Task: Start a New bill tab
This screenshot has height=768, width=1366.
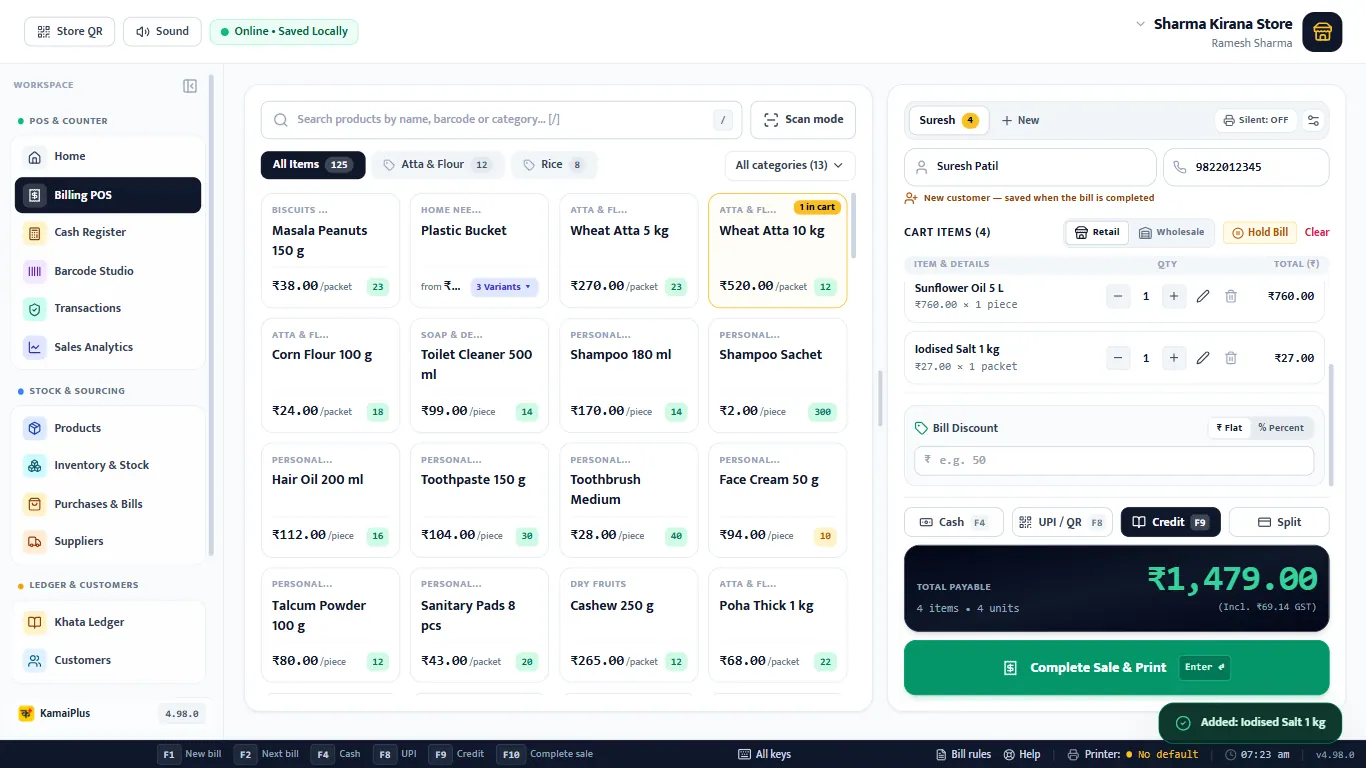Action: 1021,120
